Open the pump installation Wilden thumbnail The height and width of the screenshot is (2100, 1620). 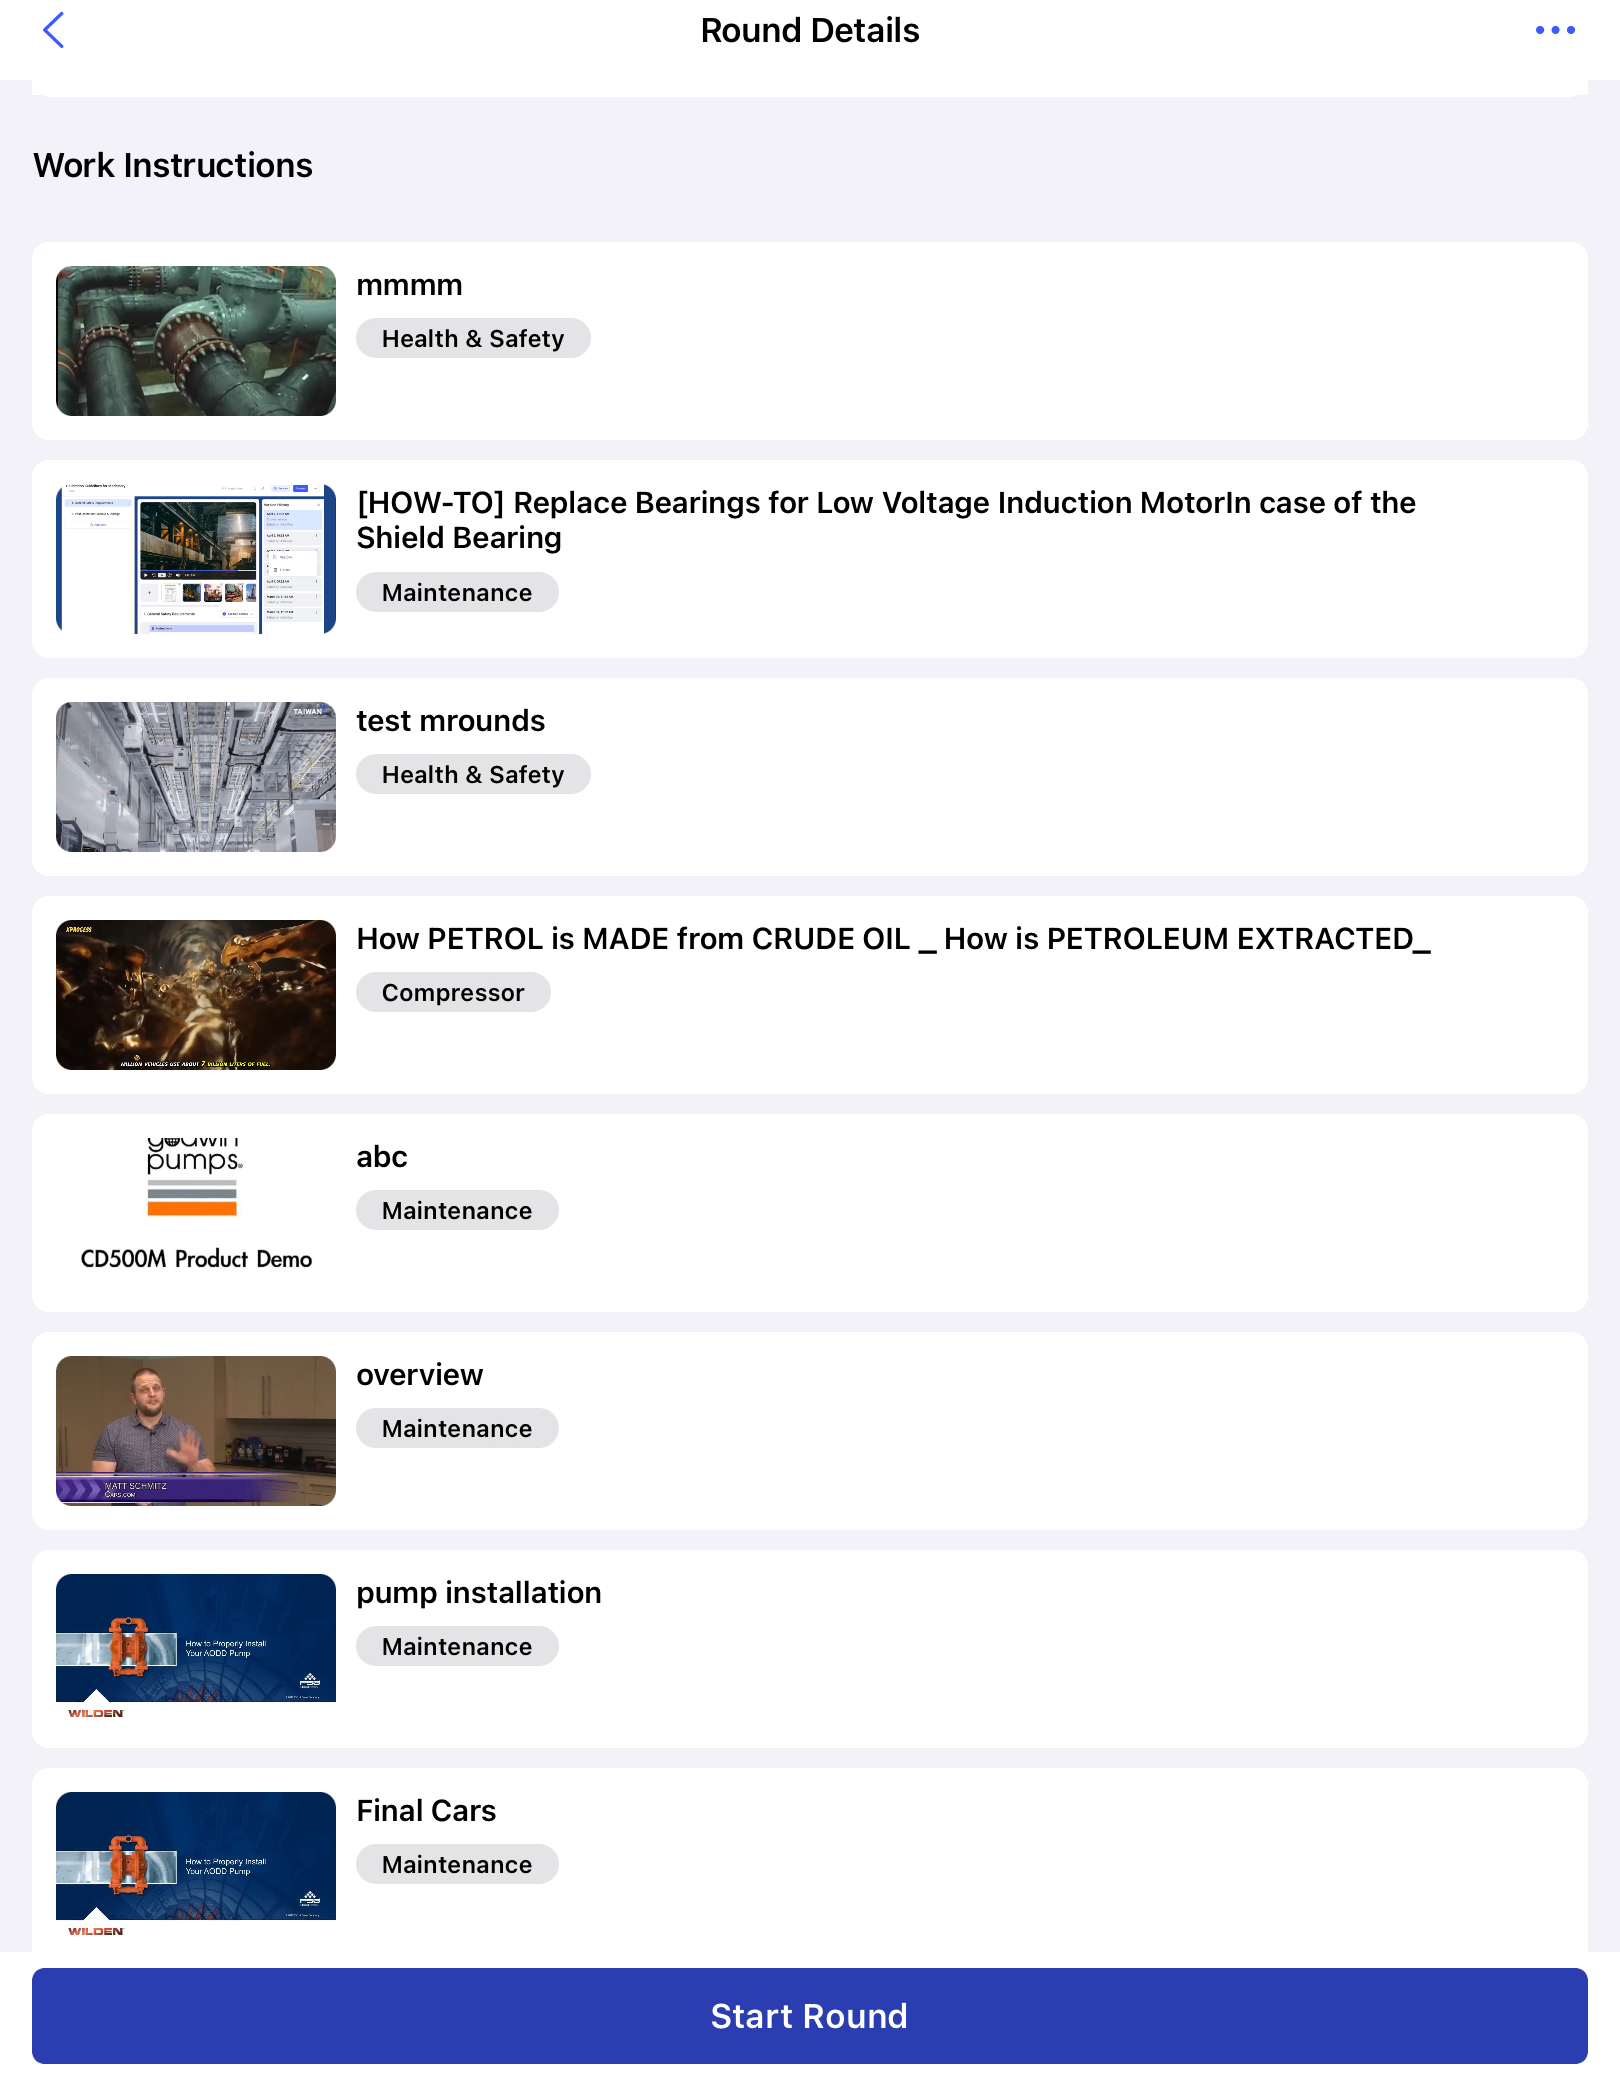pos(196,1649)
